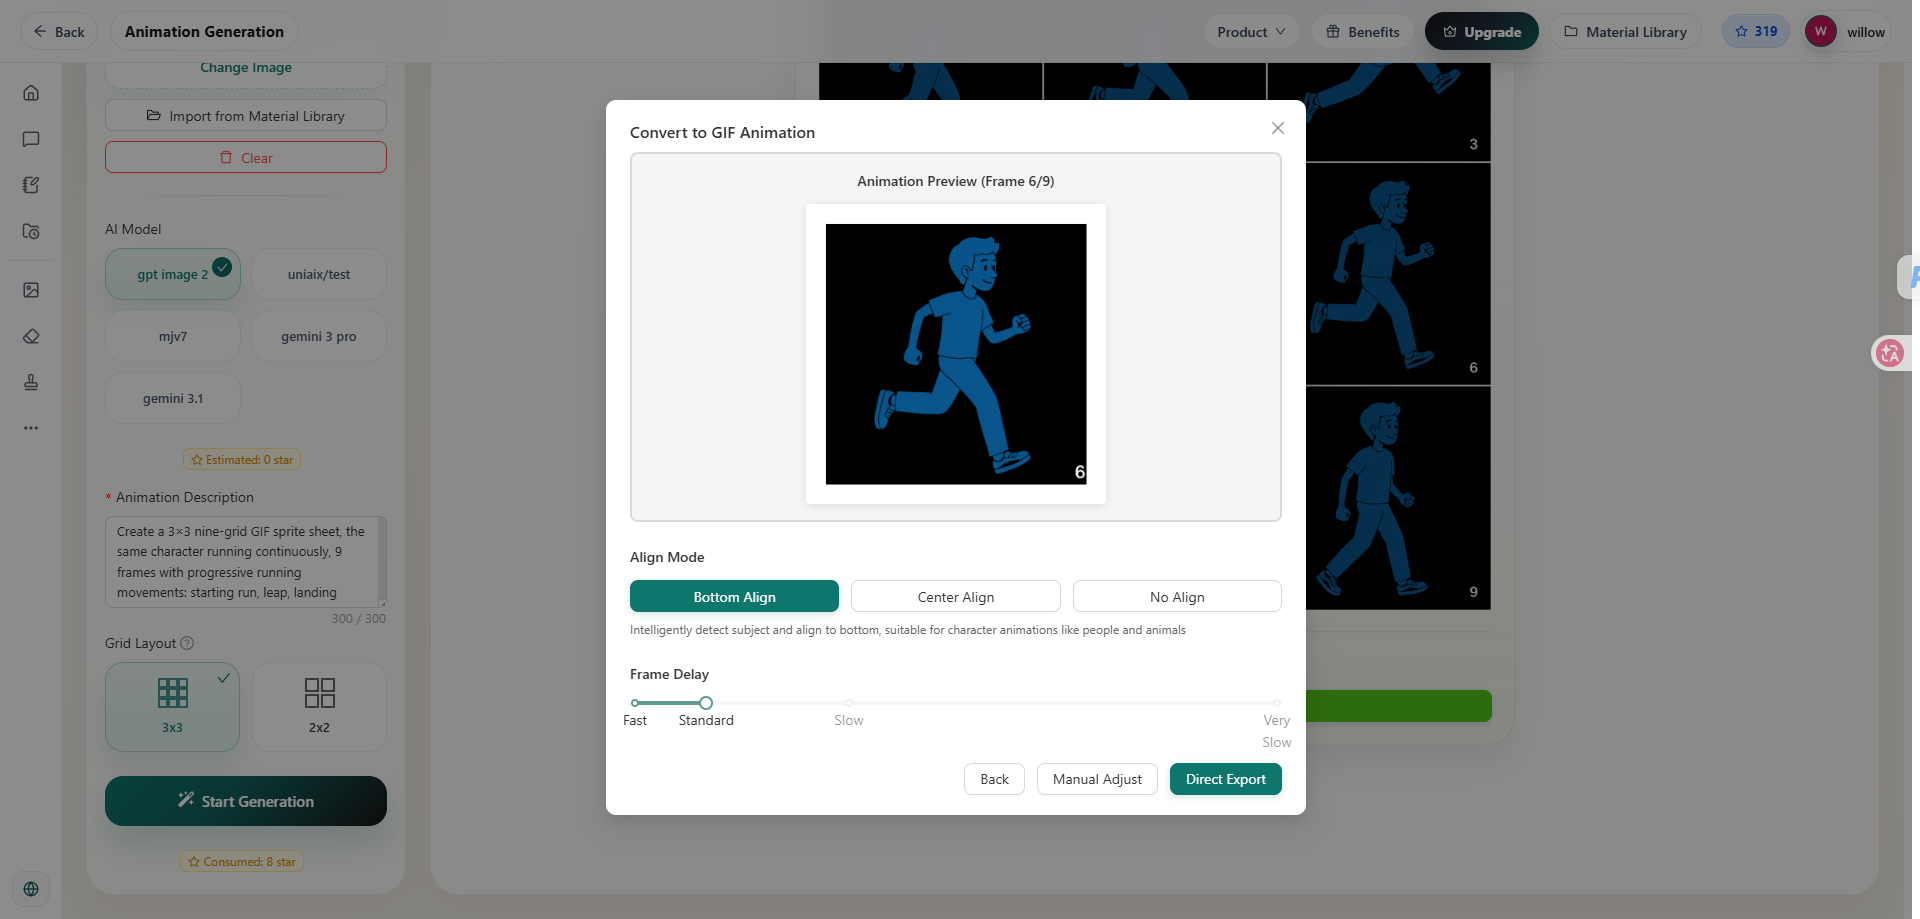Select Bottom Align mode

click(x=734, y=596)
